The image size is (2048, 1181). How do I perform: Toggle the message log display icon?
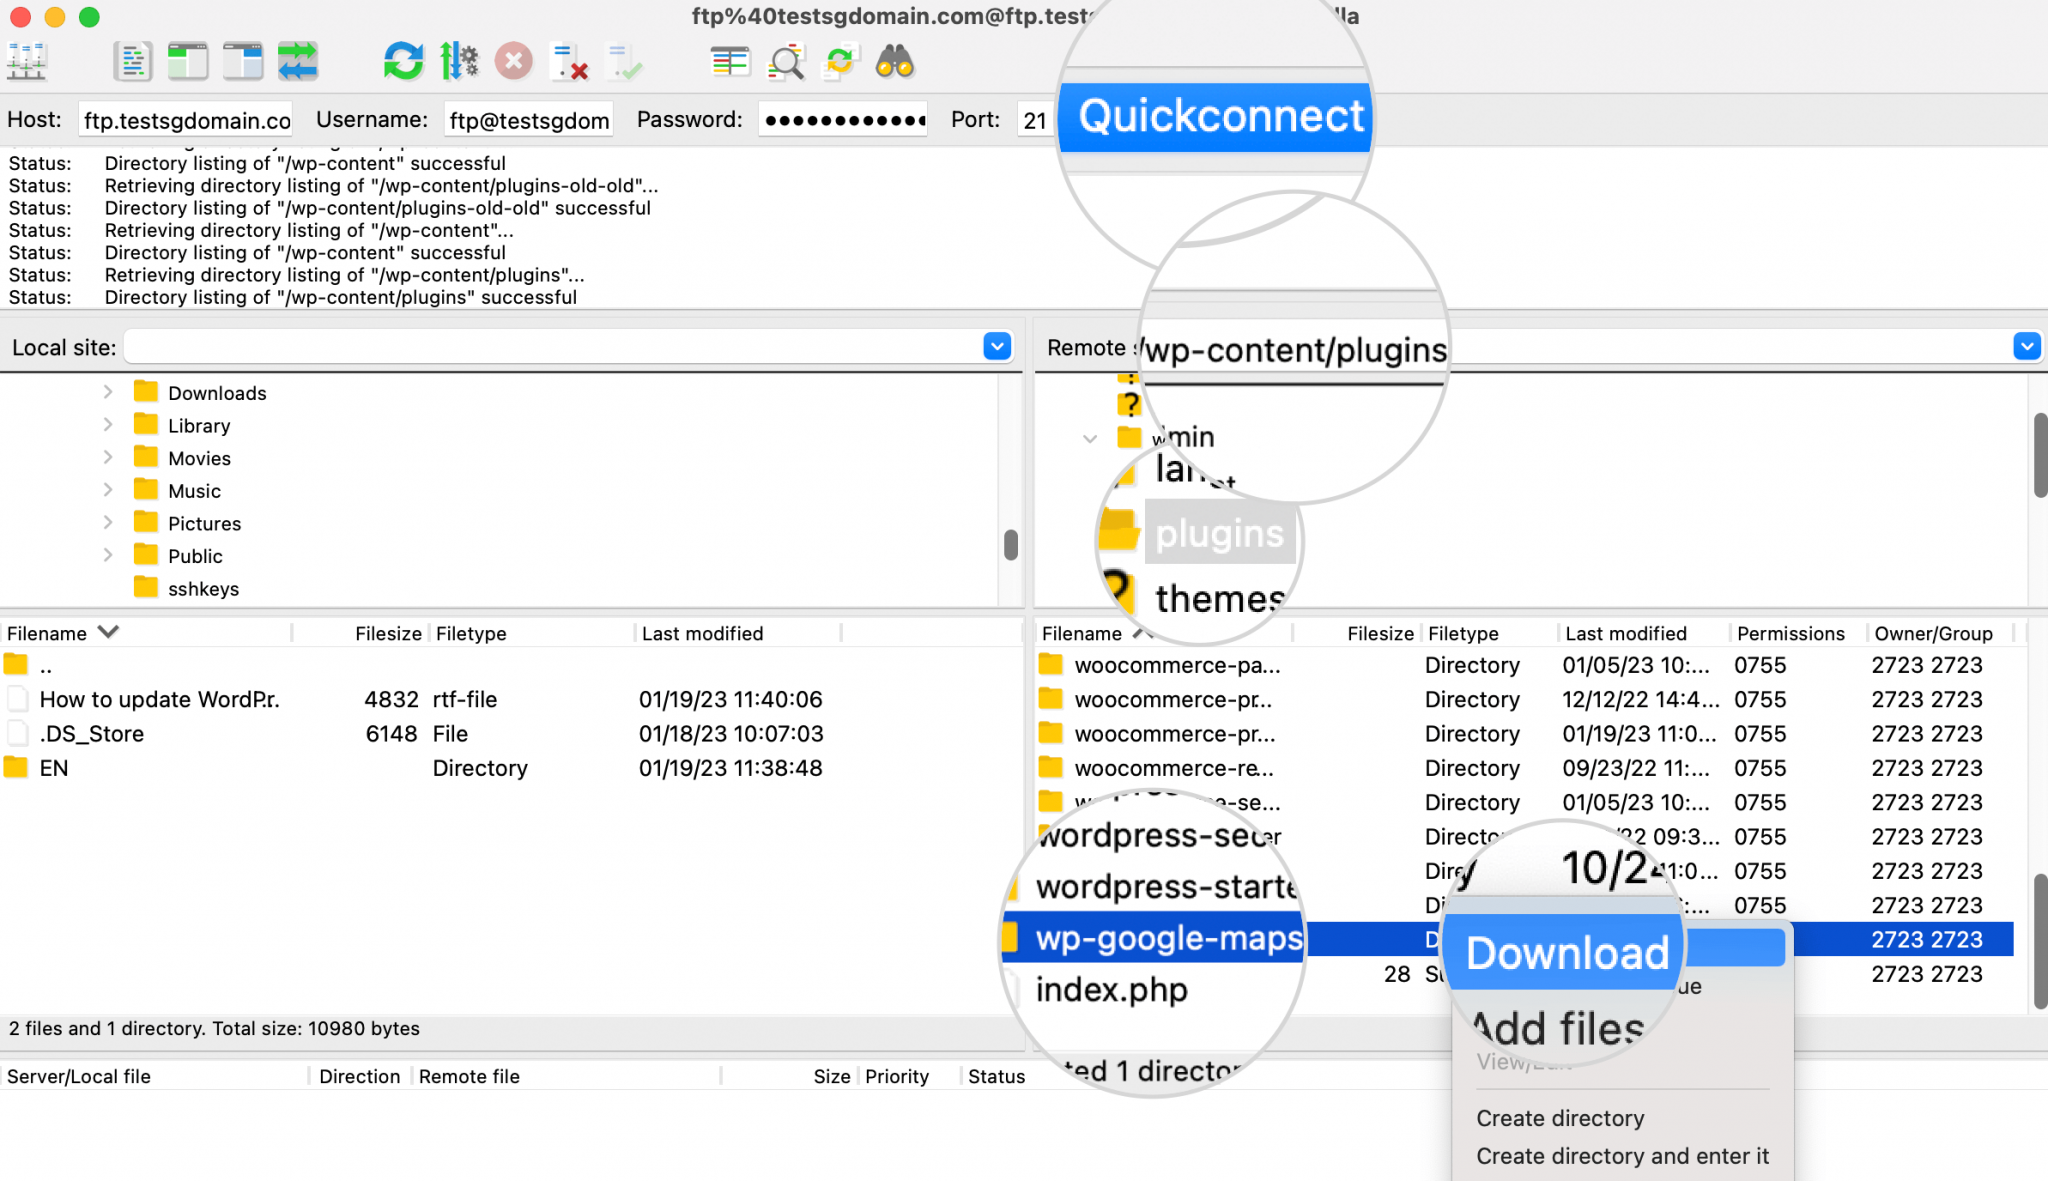tap(132, 62)
